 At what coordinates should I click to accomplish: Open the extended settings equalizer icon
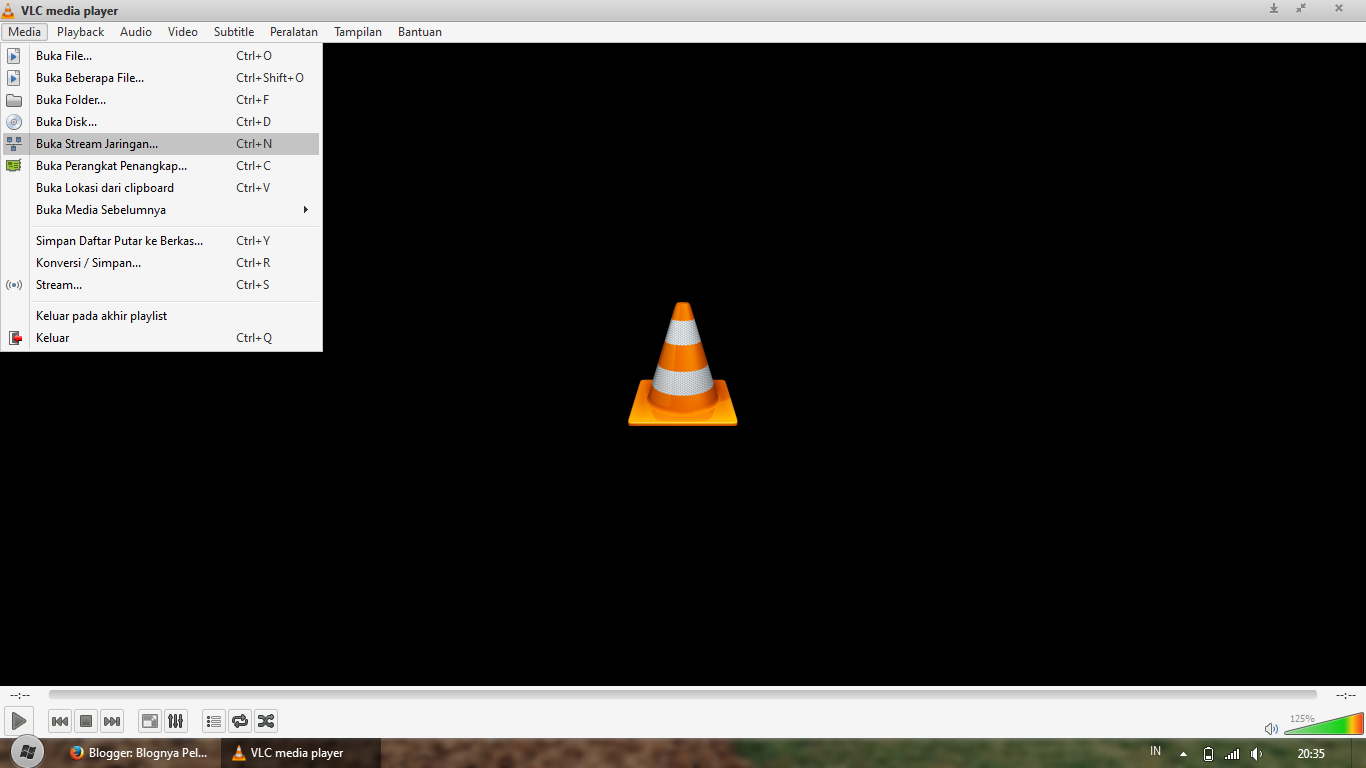point(175,720)
